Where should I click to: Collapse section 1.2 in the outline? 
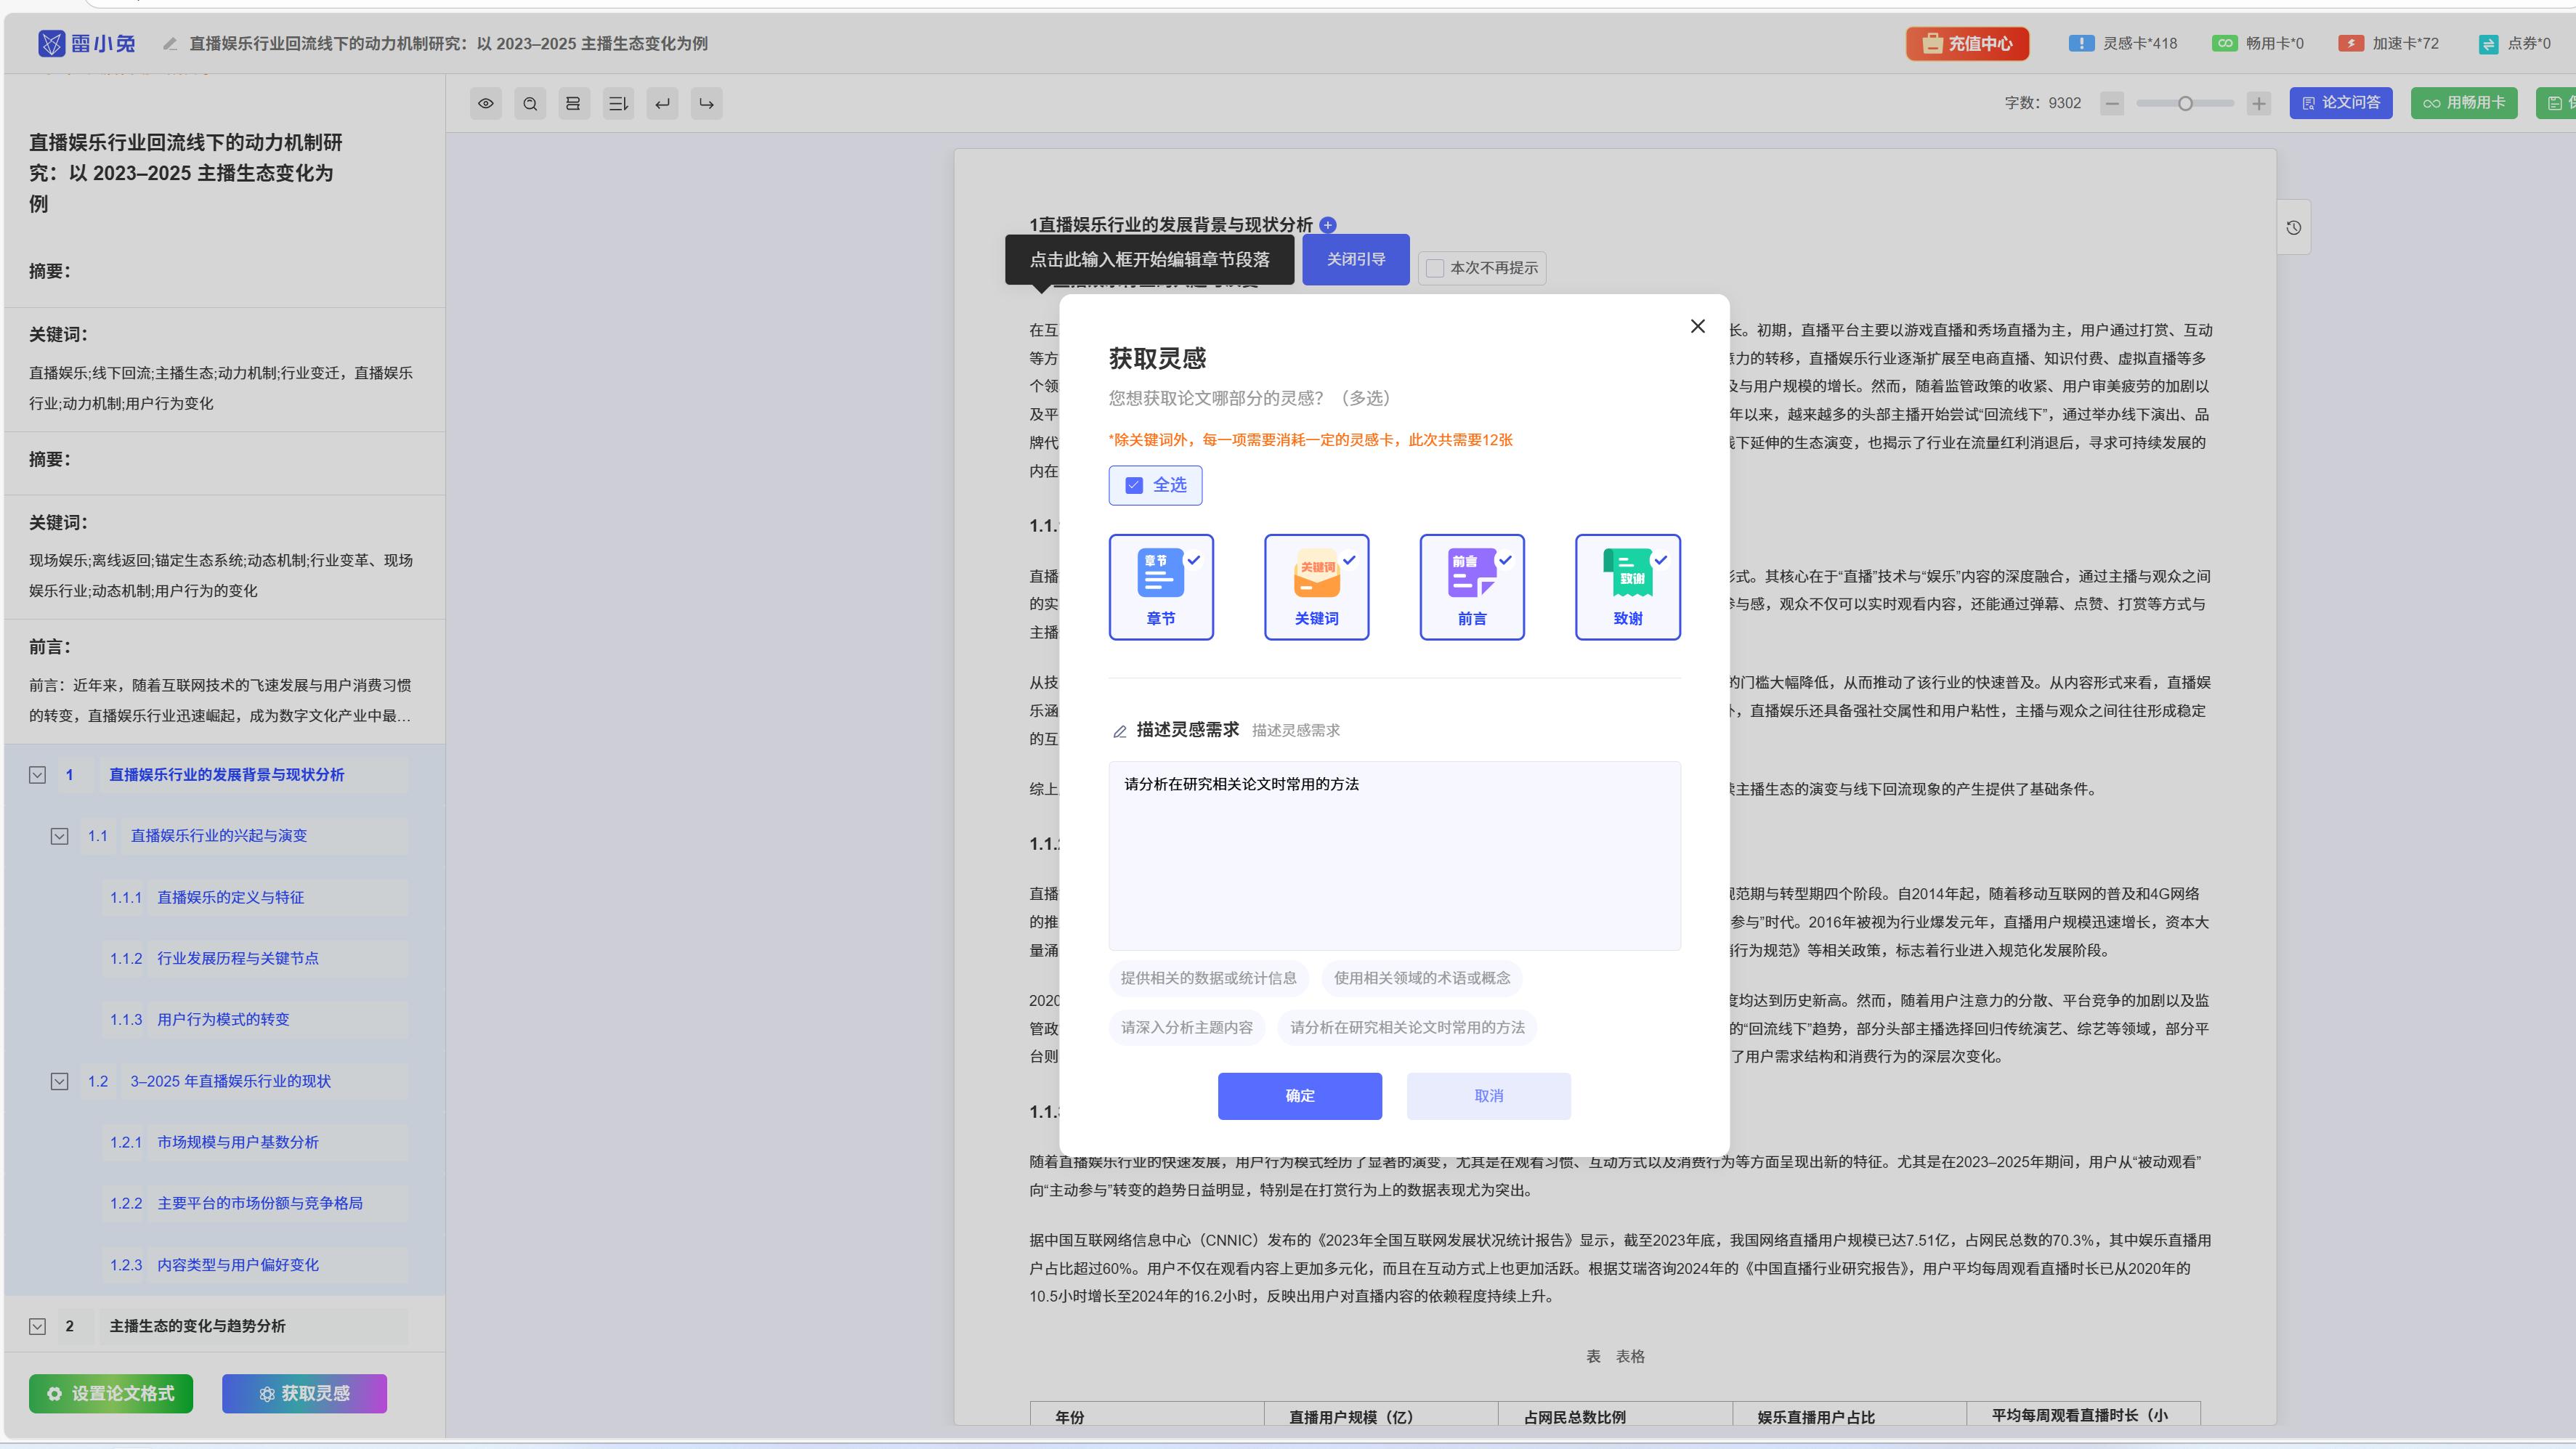point(60,1081)
